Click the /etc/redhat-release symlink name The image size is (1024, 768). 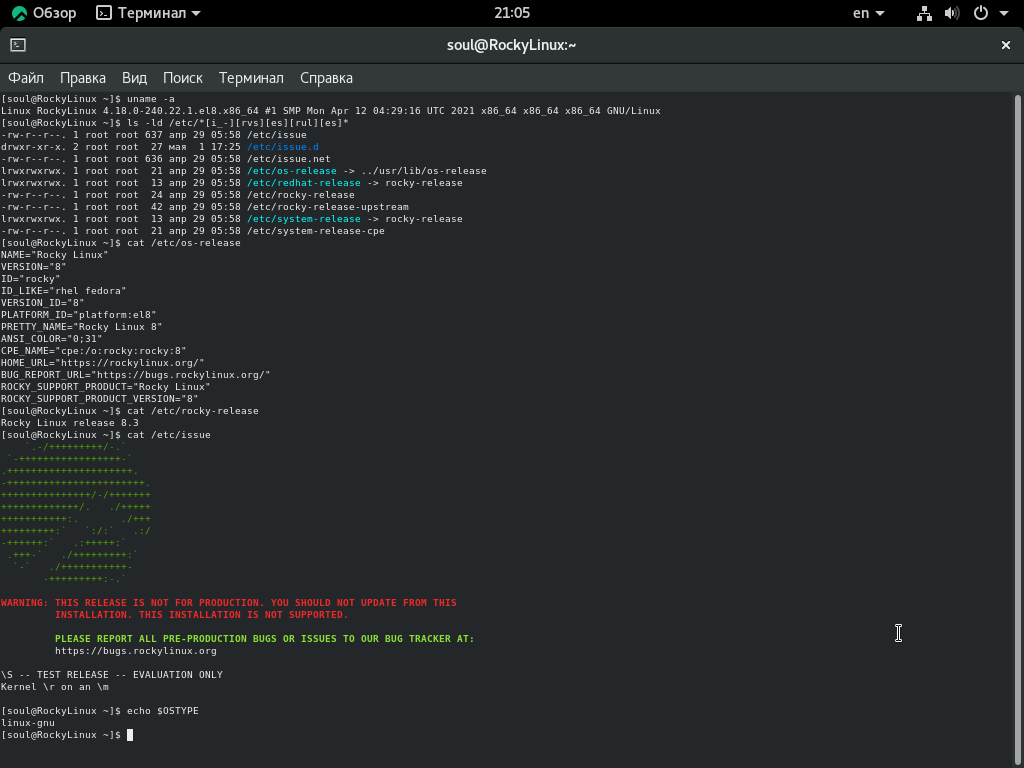(304, 183)
